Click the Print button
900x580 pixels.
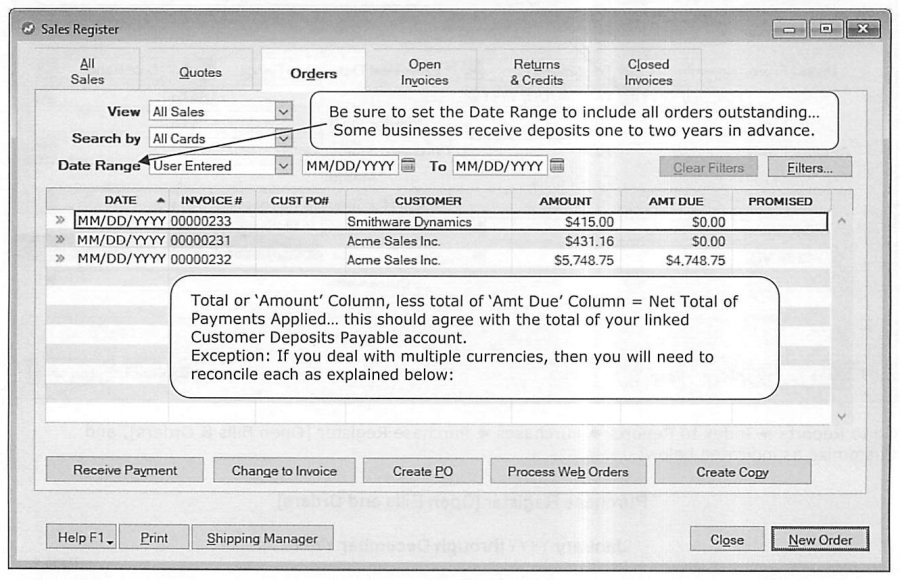tap(154, 538)
